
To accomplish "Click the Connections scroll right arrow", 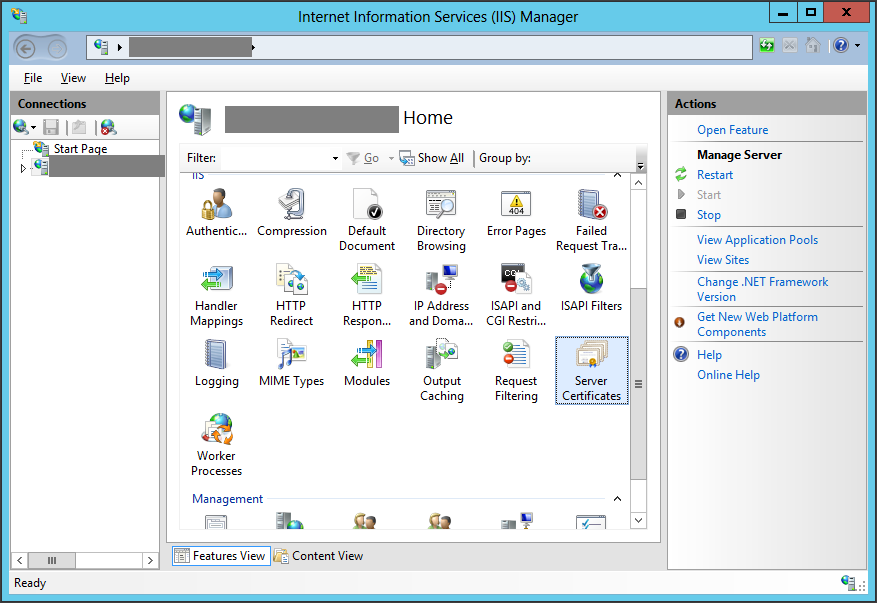I will [x=150, y=560].
